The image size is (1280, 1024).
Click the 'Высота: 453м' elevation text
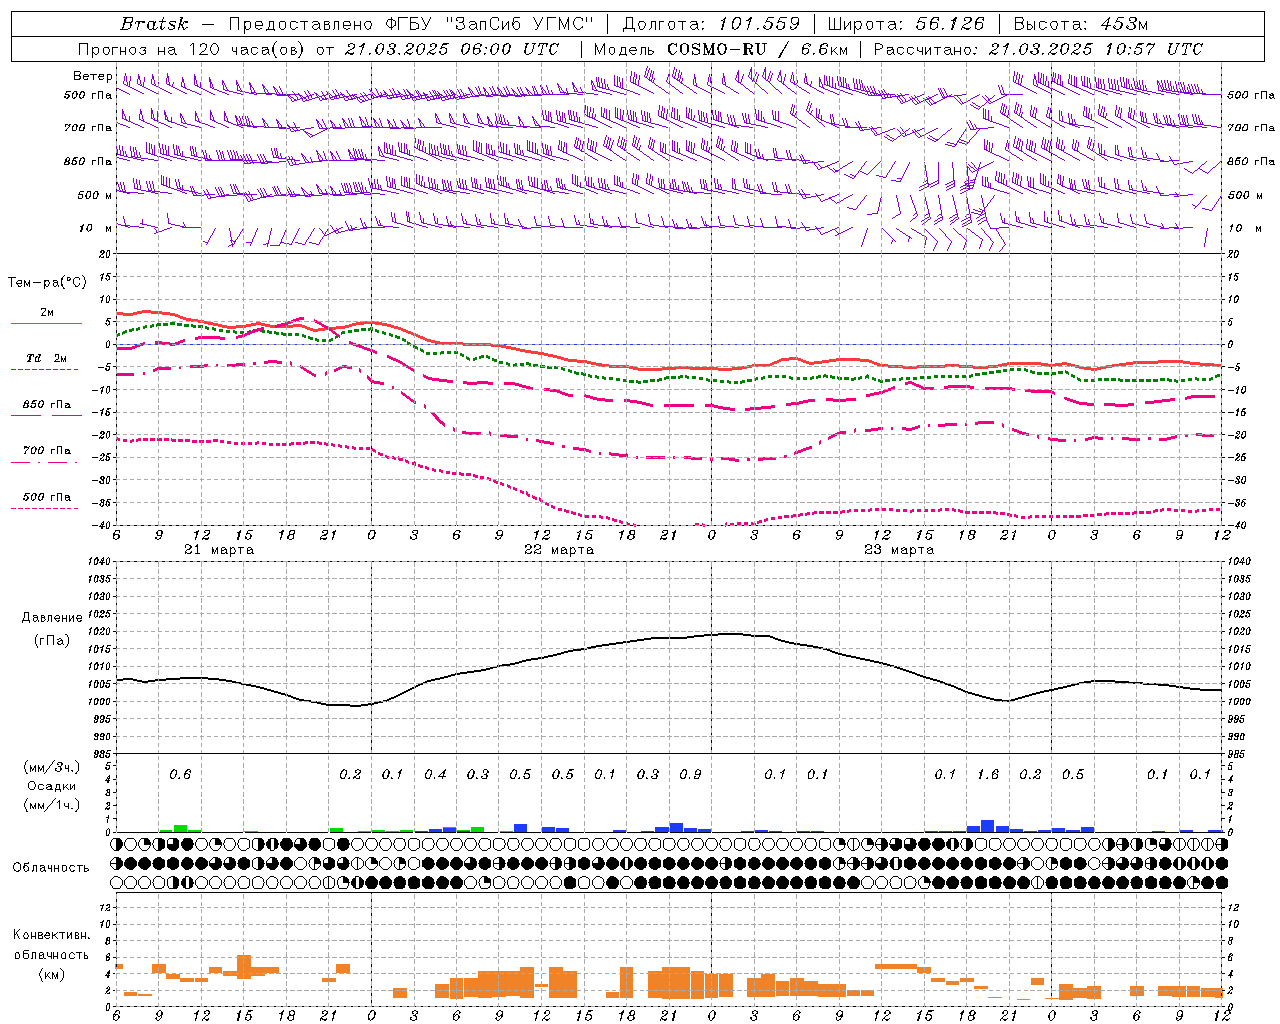[1080, 24]
